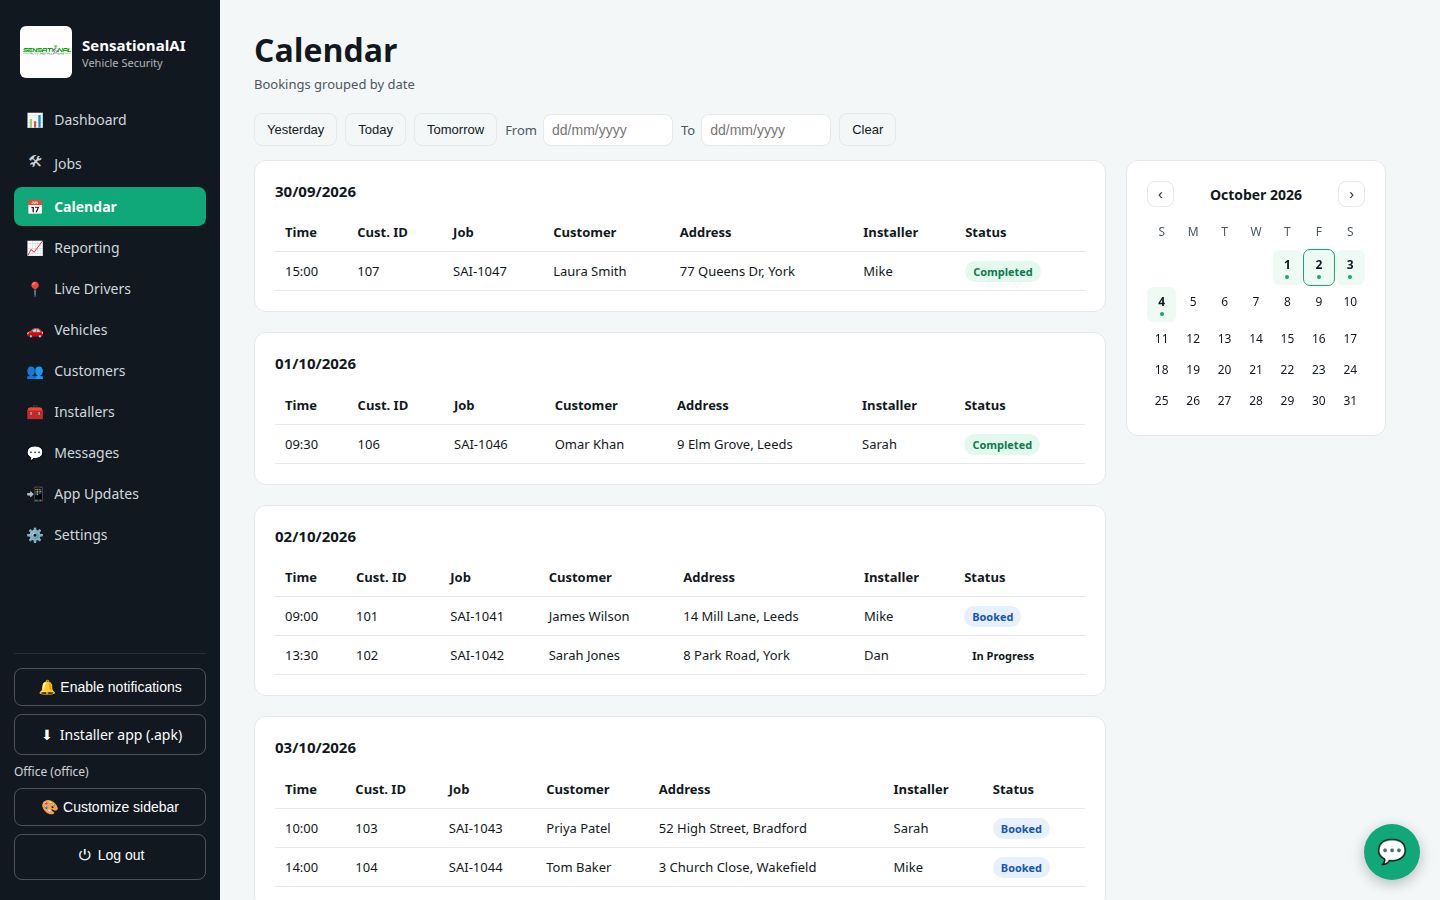Screen dimensions: 1440x900
Task: Click the Vehicles car icon
Action: (35, 330)
